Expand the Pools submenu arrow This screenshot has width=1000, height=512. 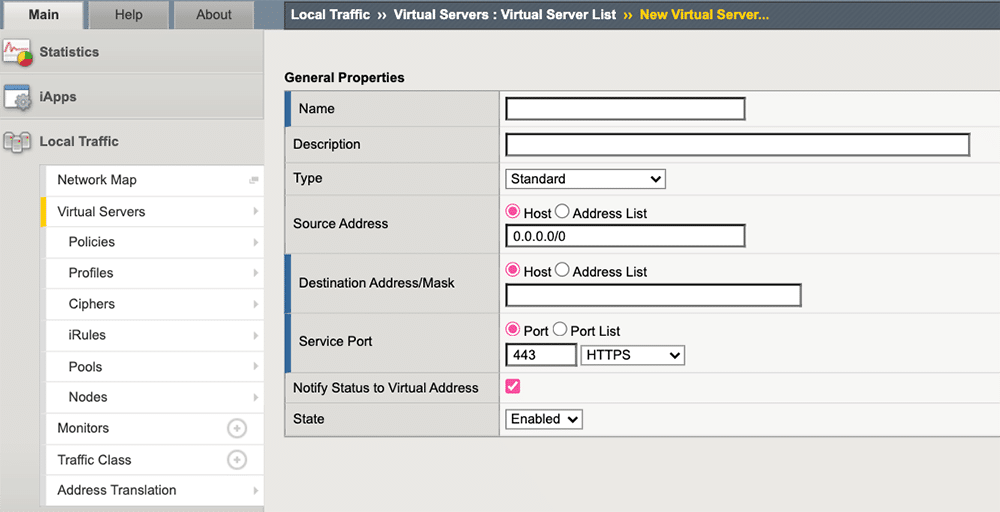click(256, 367)
